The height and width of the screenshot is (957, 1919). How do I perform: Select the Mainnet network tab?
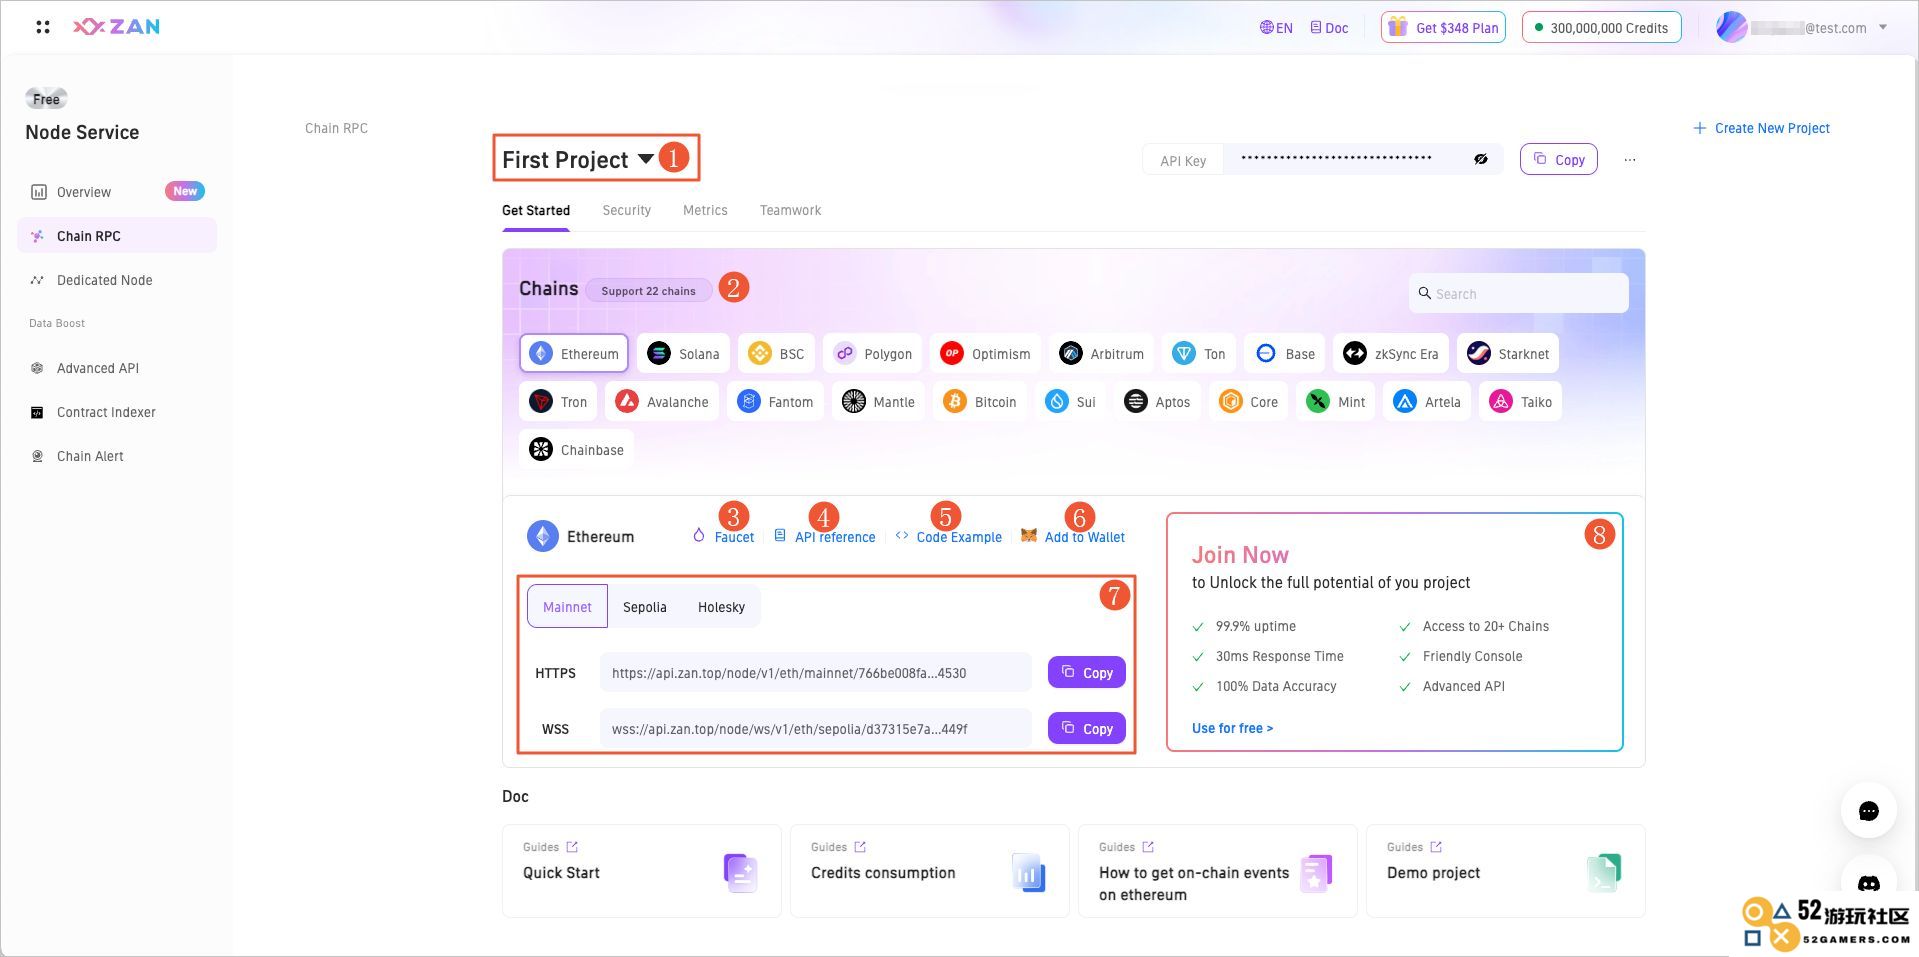coord(567,607)
